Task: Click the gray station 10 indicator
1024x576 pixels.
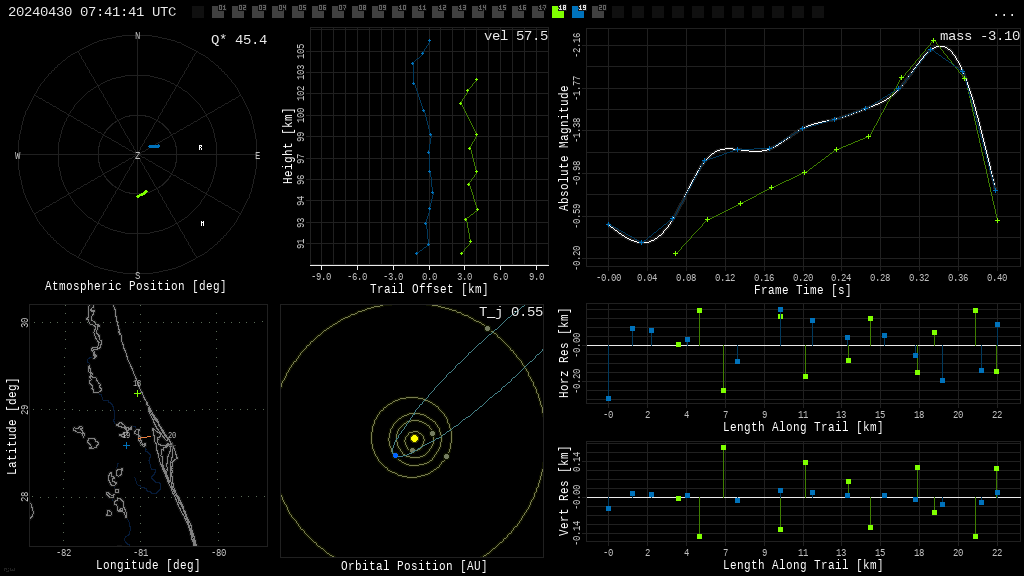Action: (x=398, y=11)
